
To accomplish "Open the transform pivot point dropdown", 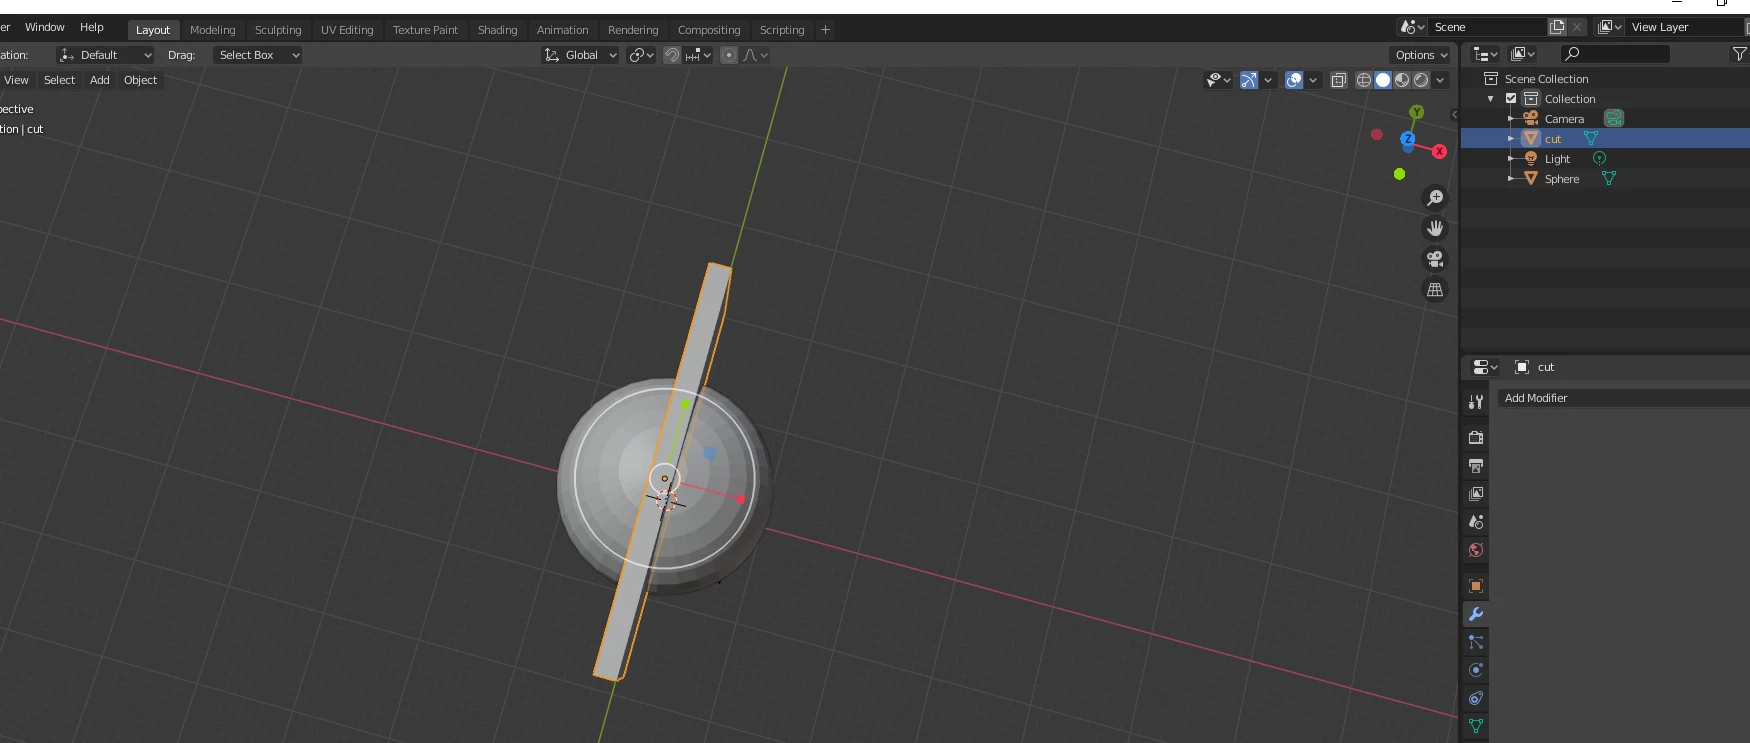I will click(x=641, y=55).
